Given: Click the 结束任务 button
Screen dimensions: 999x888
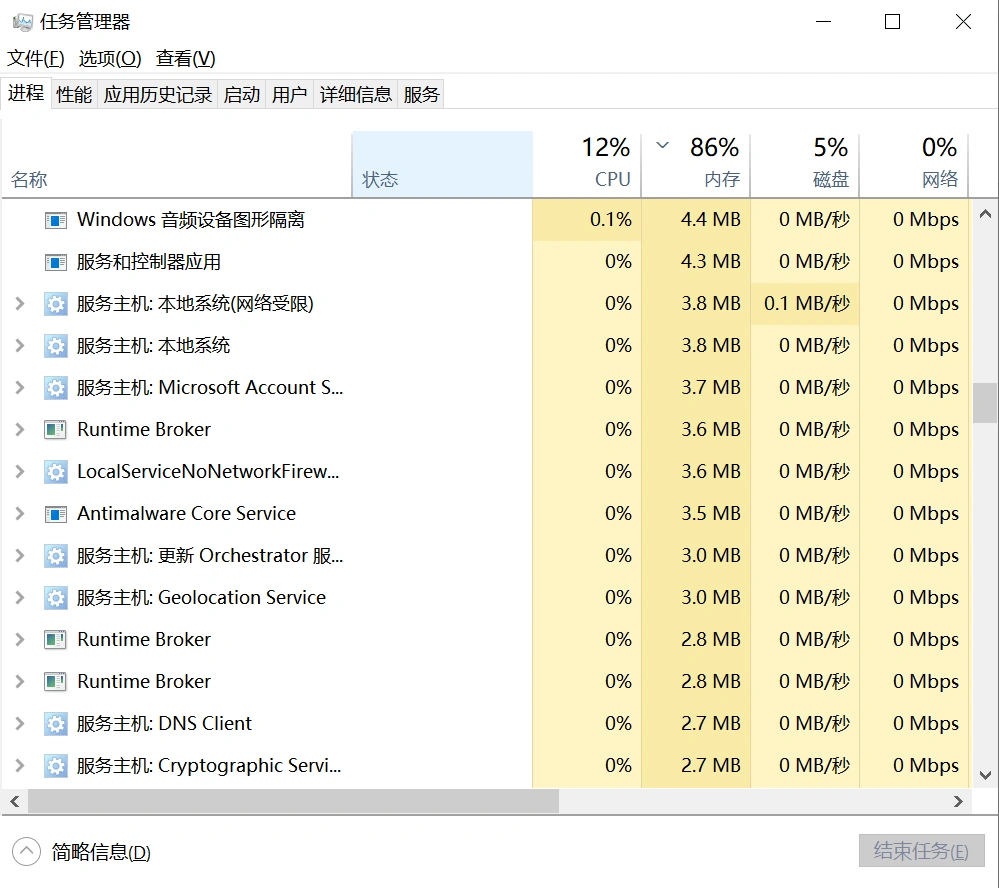Looking at the screenshot, I should click(921, 851).
